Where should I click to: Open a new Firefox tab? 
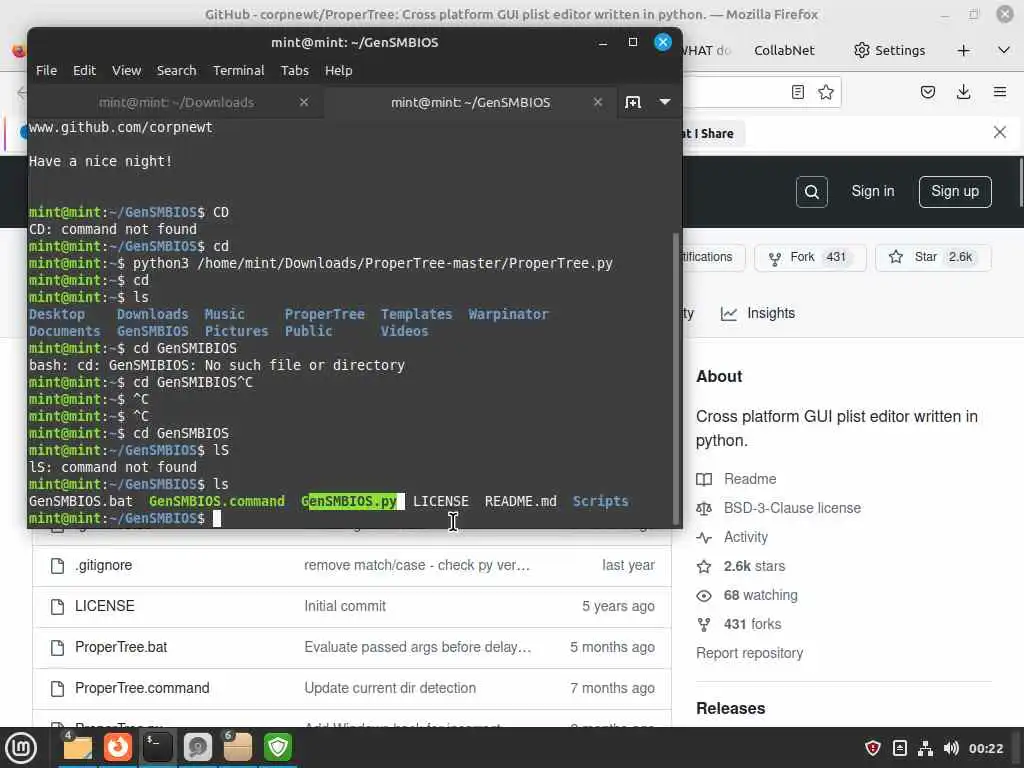pyautogui.click(x=963, y=50)
